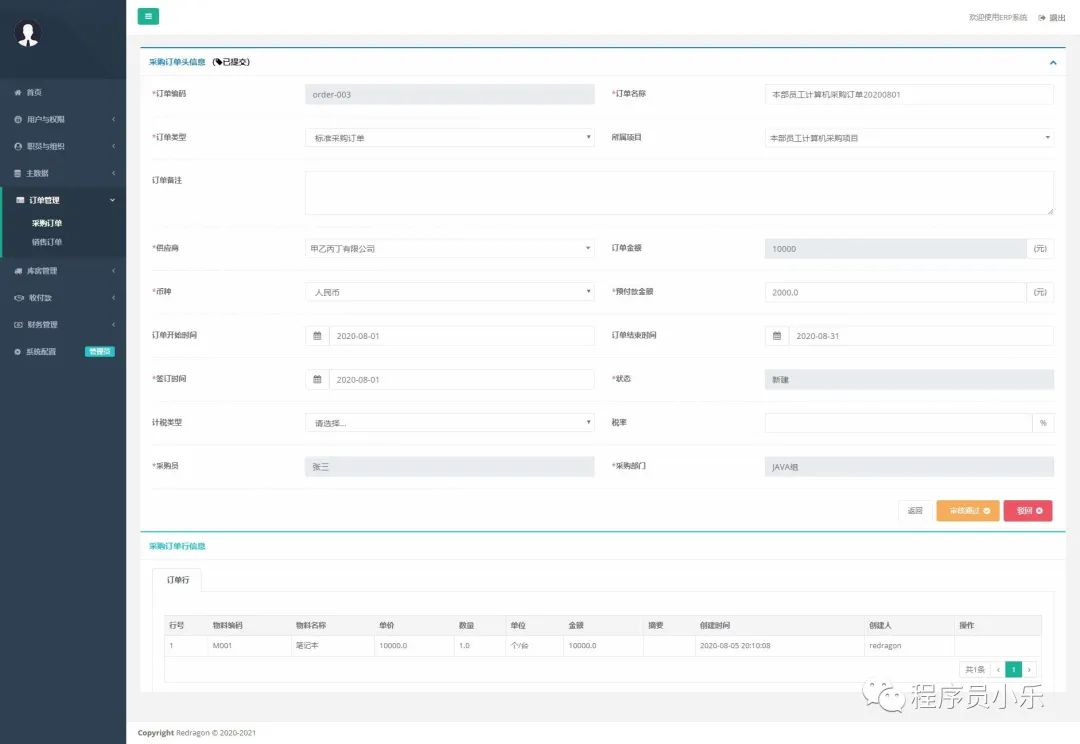The image size is (1080, 744).
Task: Click the 订单金额 field showing 10000
Action: [895, 249]
